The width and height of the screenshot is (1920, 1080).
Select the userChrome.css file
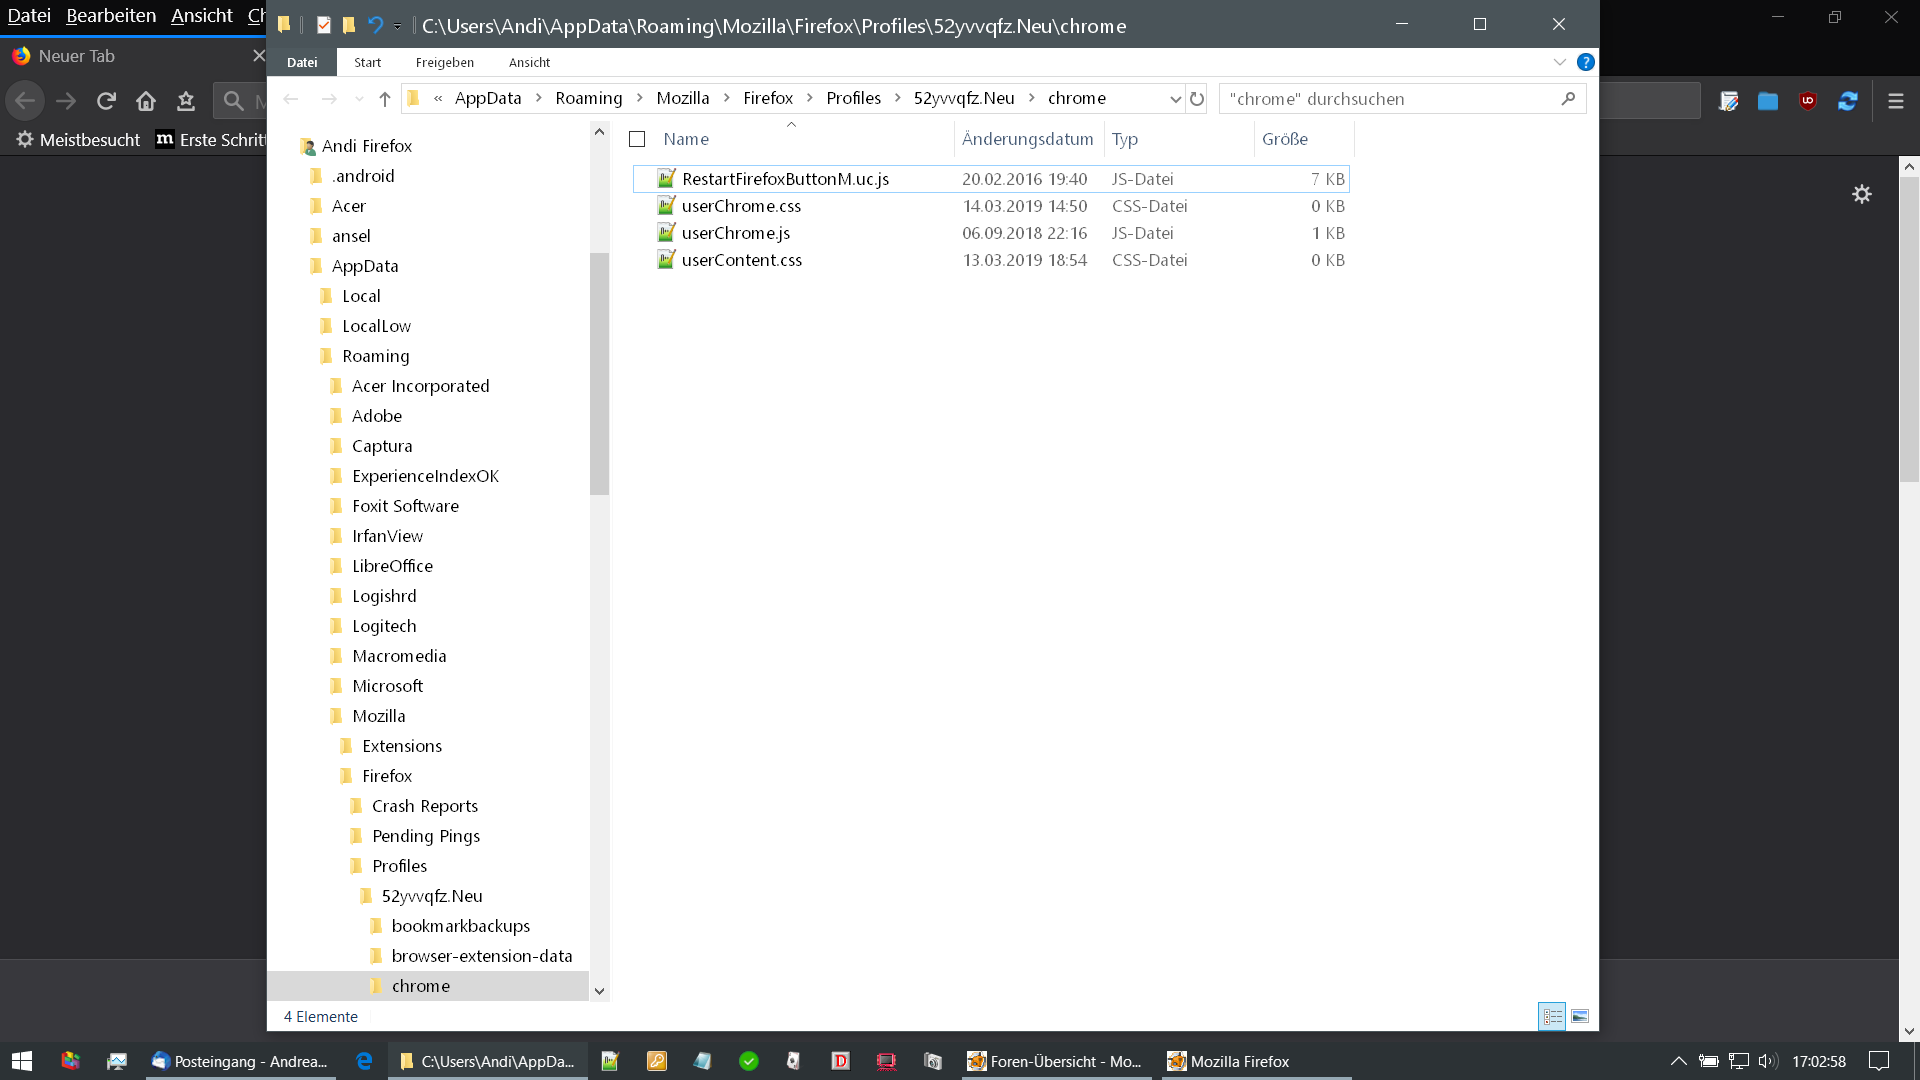(x=741, y=206)
